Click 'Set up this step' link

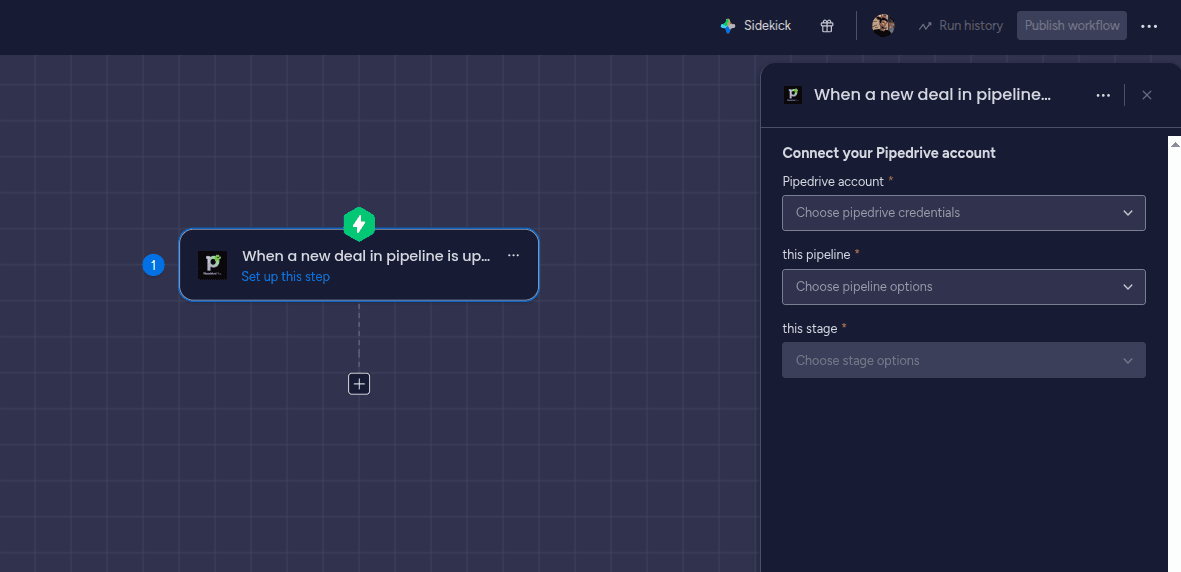point(285,277)
